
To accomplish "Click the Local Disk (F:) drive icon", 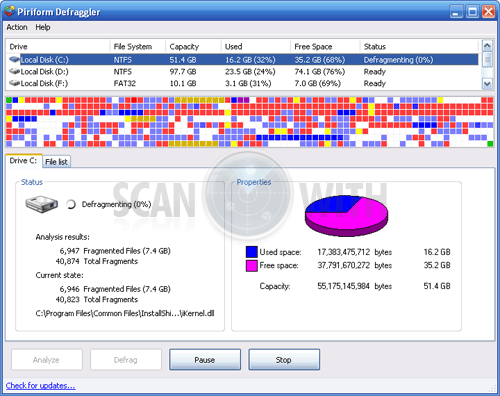I will [14, 83].
